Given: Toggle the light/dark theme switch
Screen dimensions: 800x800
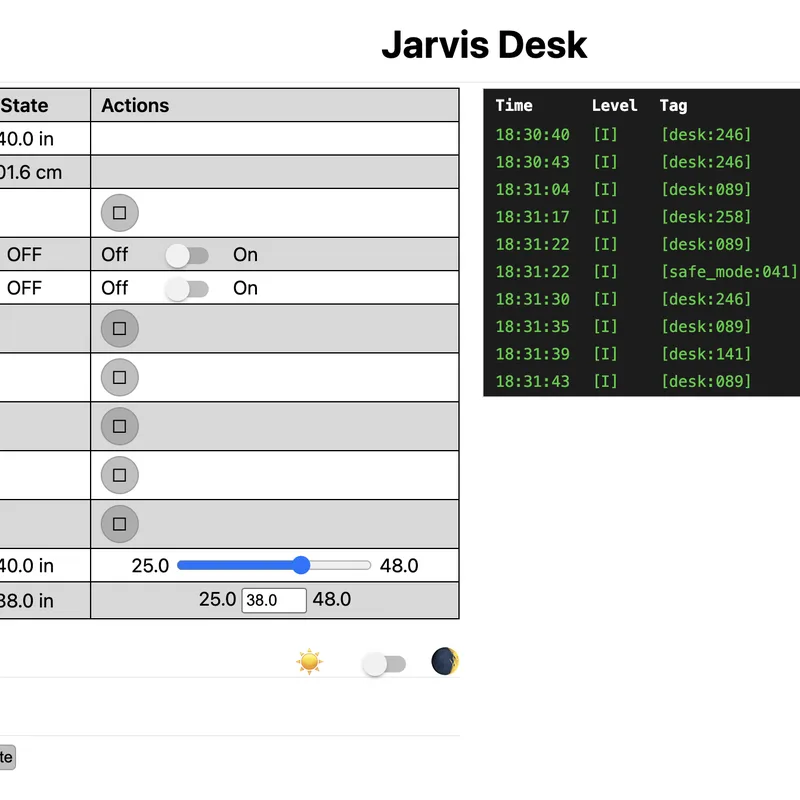Looking at the screenshot, I should [x=384, y=664].
